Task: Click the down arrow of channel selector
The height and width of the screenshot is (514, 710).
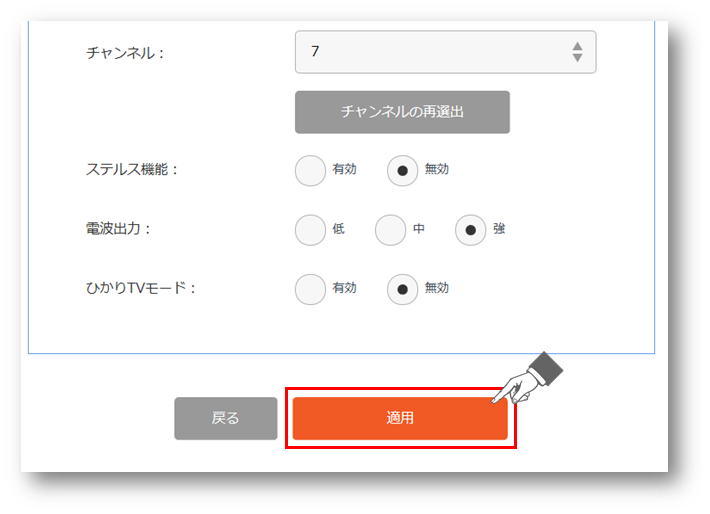Action: [577, 58]
